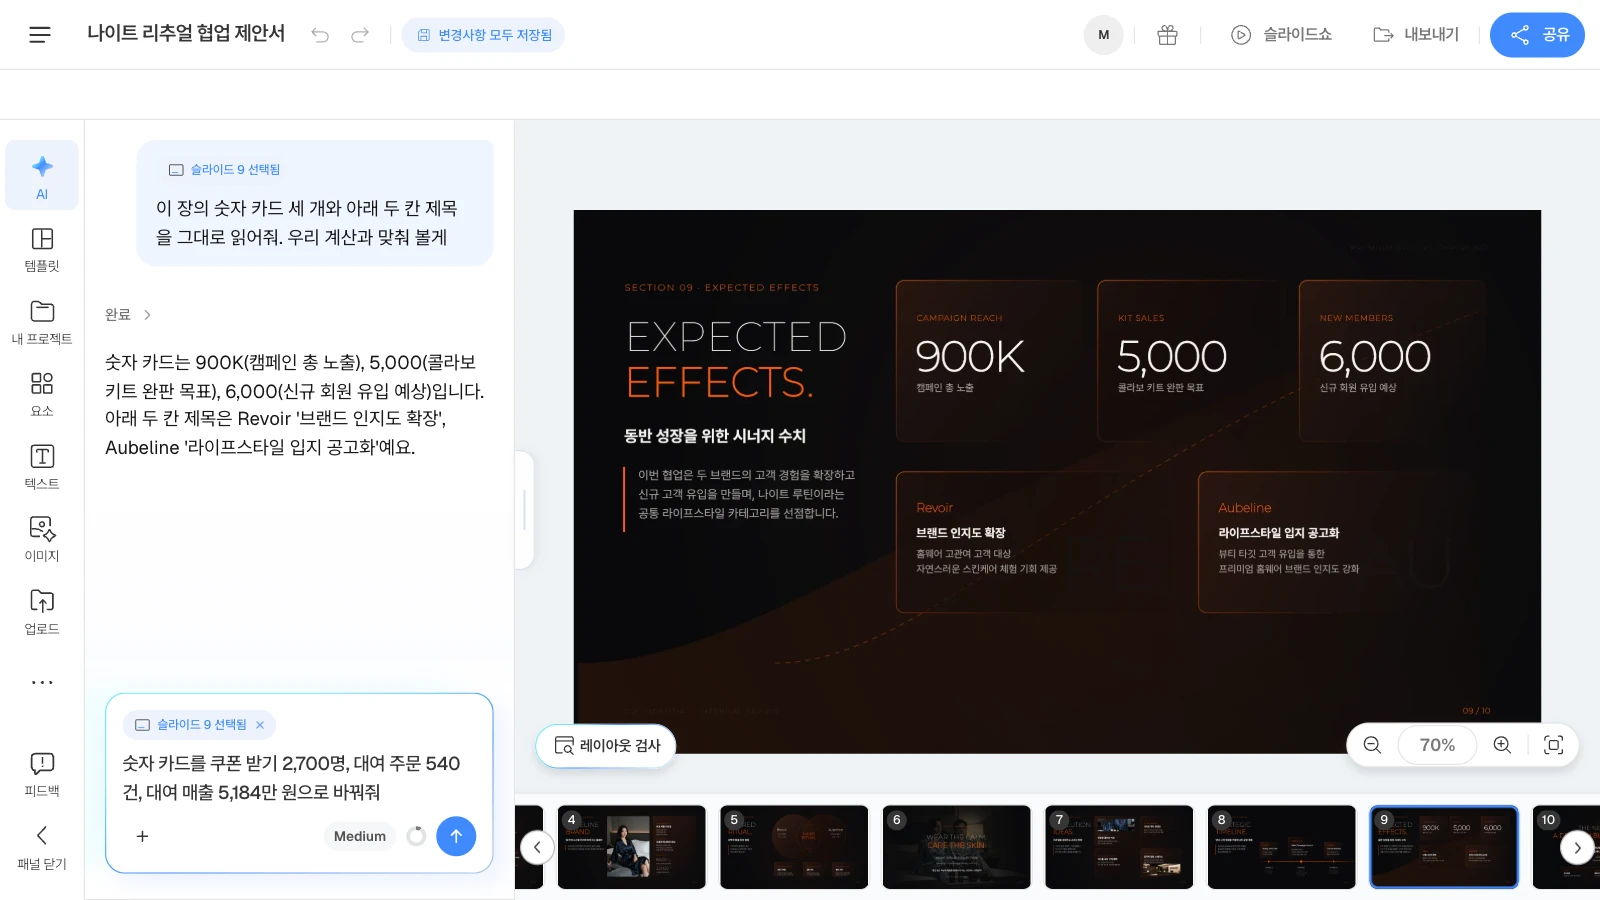Open the 요소 elements panel
Image resolution: width=1600 pixels, height=900 pixels.
point(42,393)
